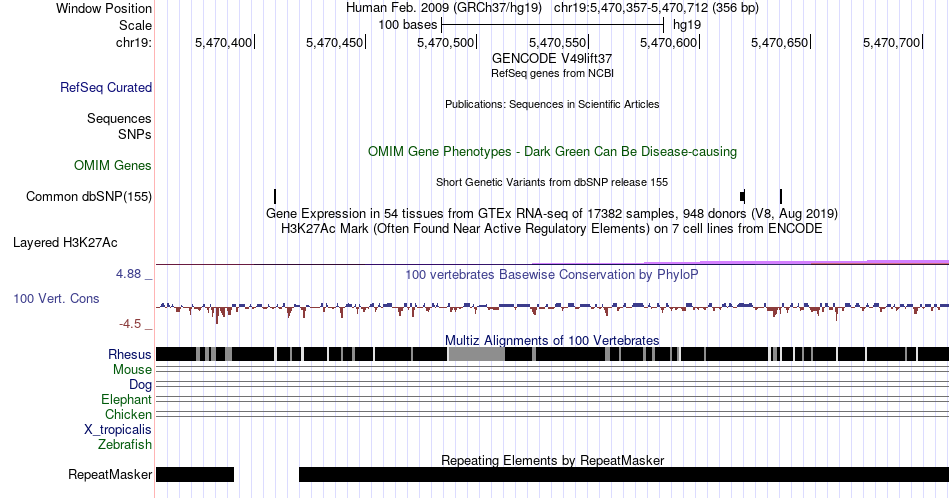Click the Sequences track label
This screenshot has height=498, width=950.
click(119, 118)
